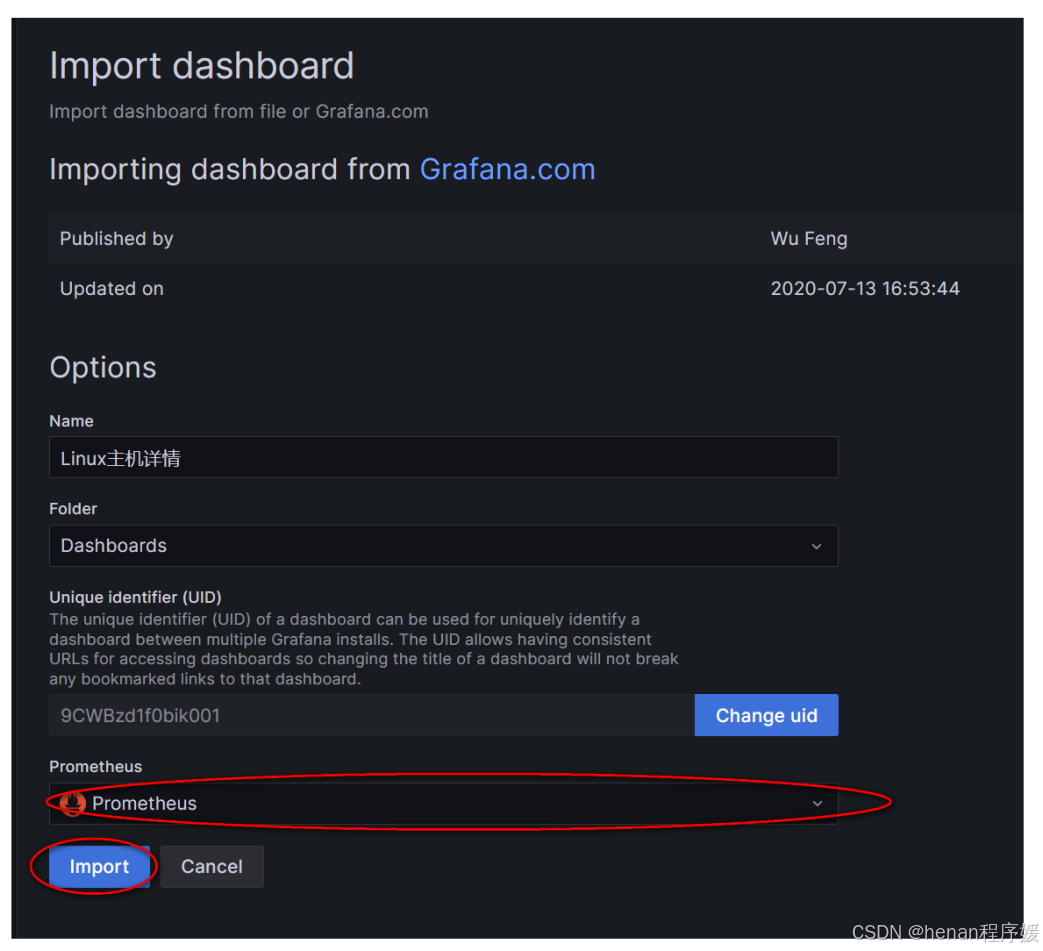Click the 'Updated on' row label
Screen dimensions: 1043x951
click(112, 289)
